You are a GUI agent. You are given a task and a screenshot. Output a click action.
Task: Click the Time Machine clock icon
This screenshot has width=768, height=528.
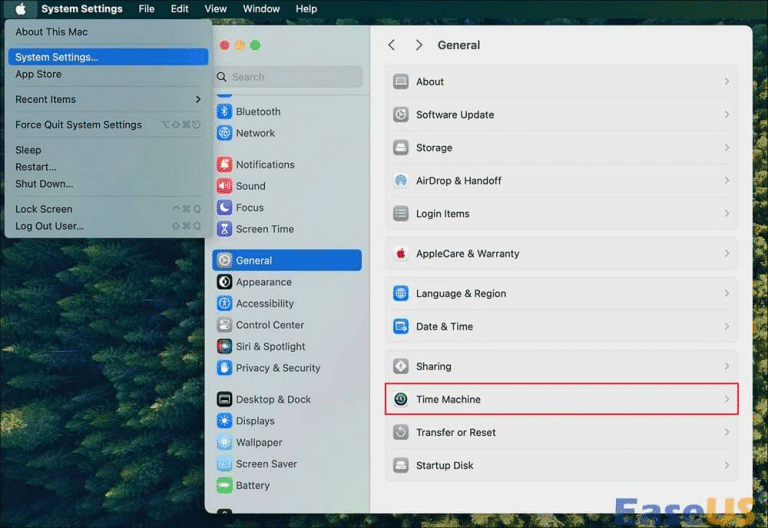401,400
